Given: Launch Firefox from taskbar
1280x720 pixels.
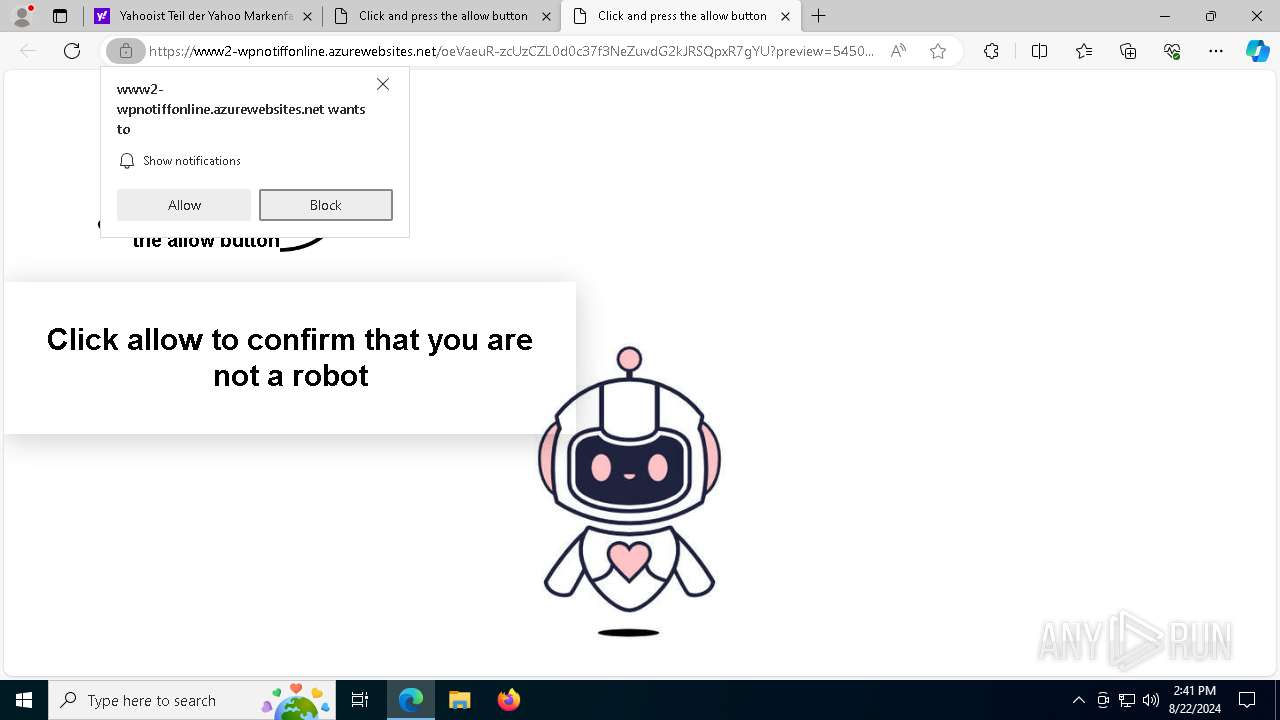Looking at the screenshot, I should (508, 700).
